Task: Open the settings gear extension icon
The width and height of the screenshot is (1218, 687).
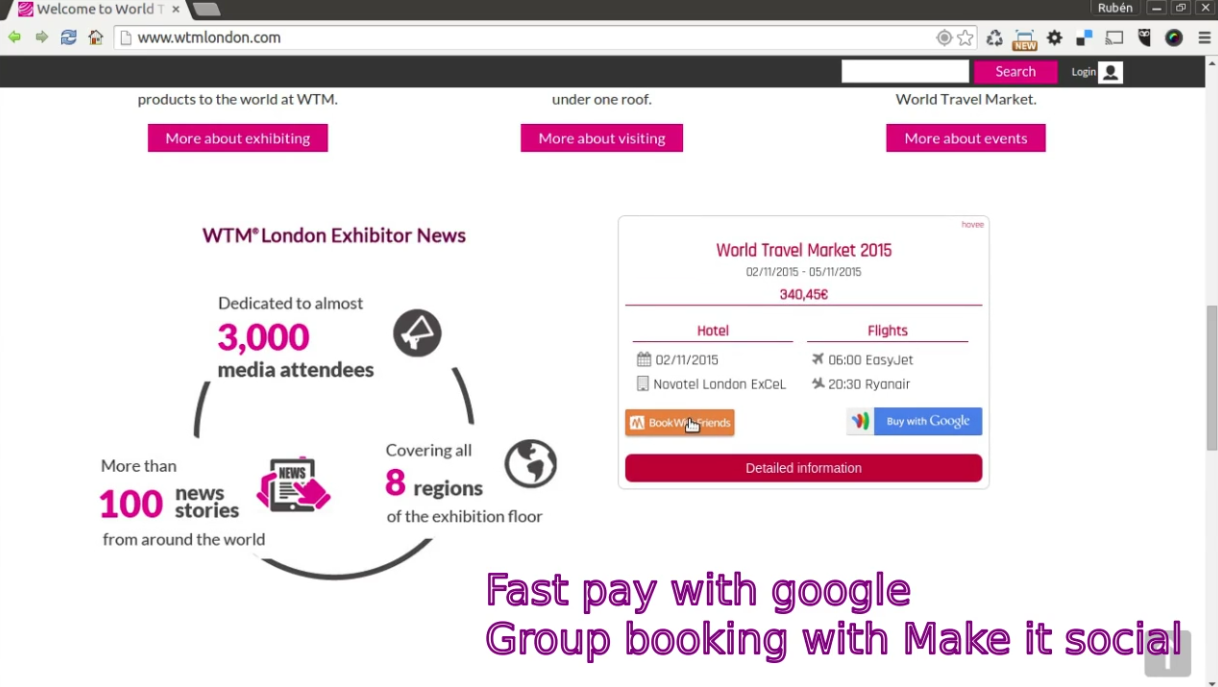Action: (x=1054, y=38)
